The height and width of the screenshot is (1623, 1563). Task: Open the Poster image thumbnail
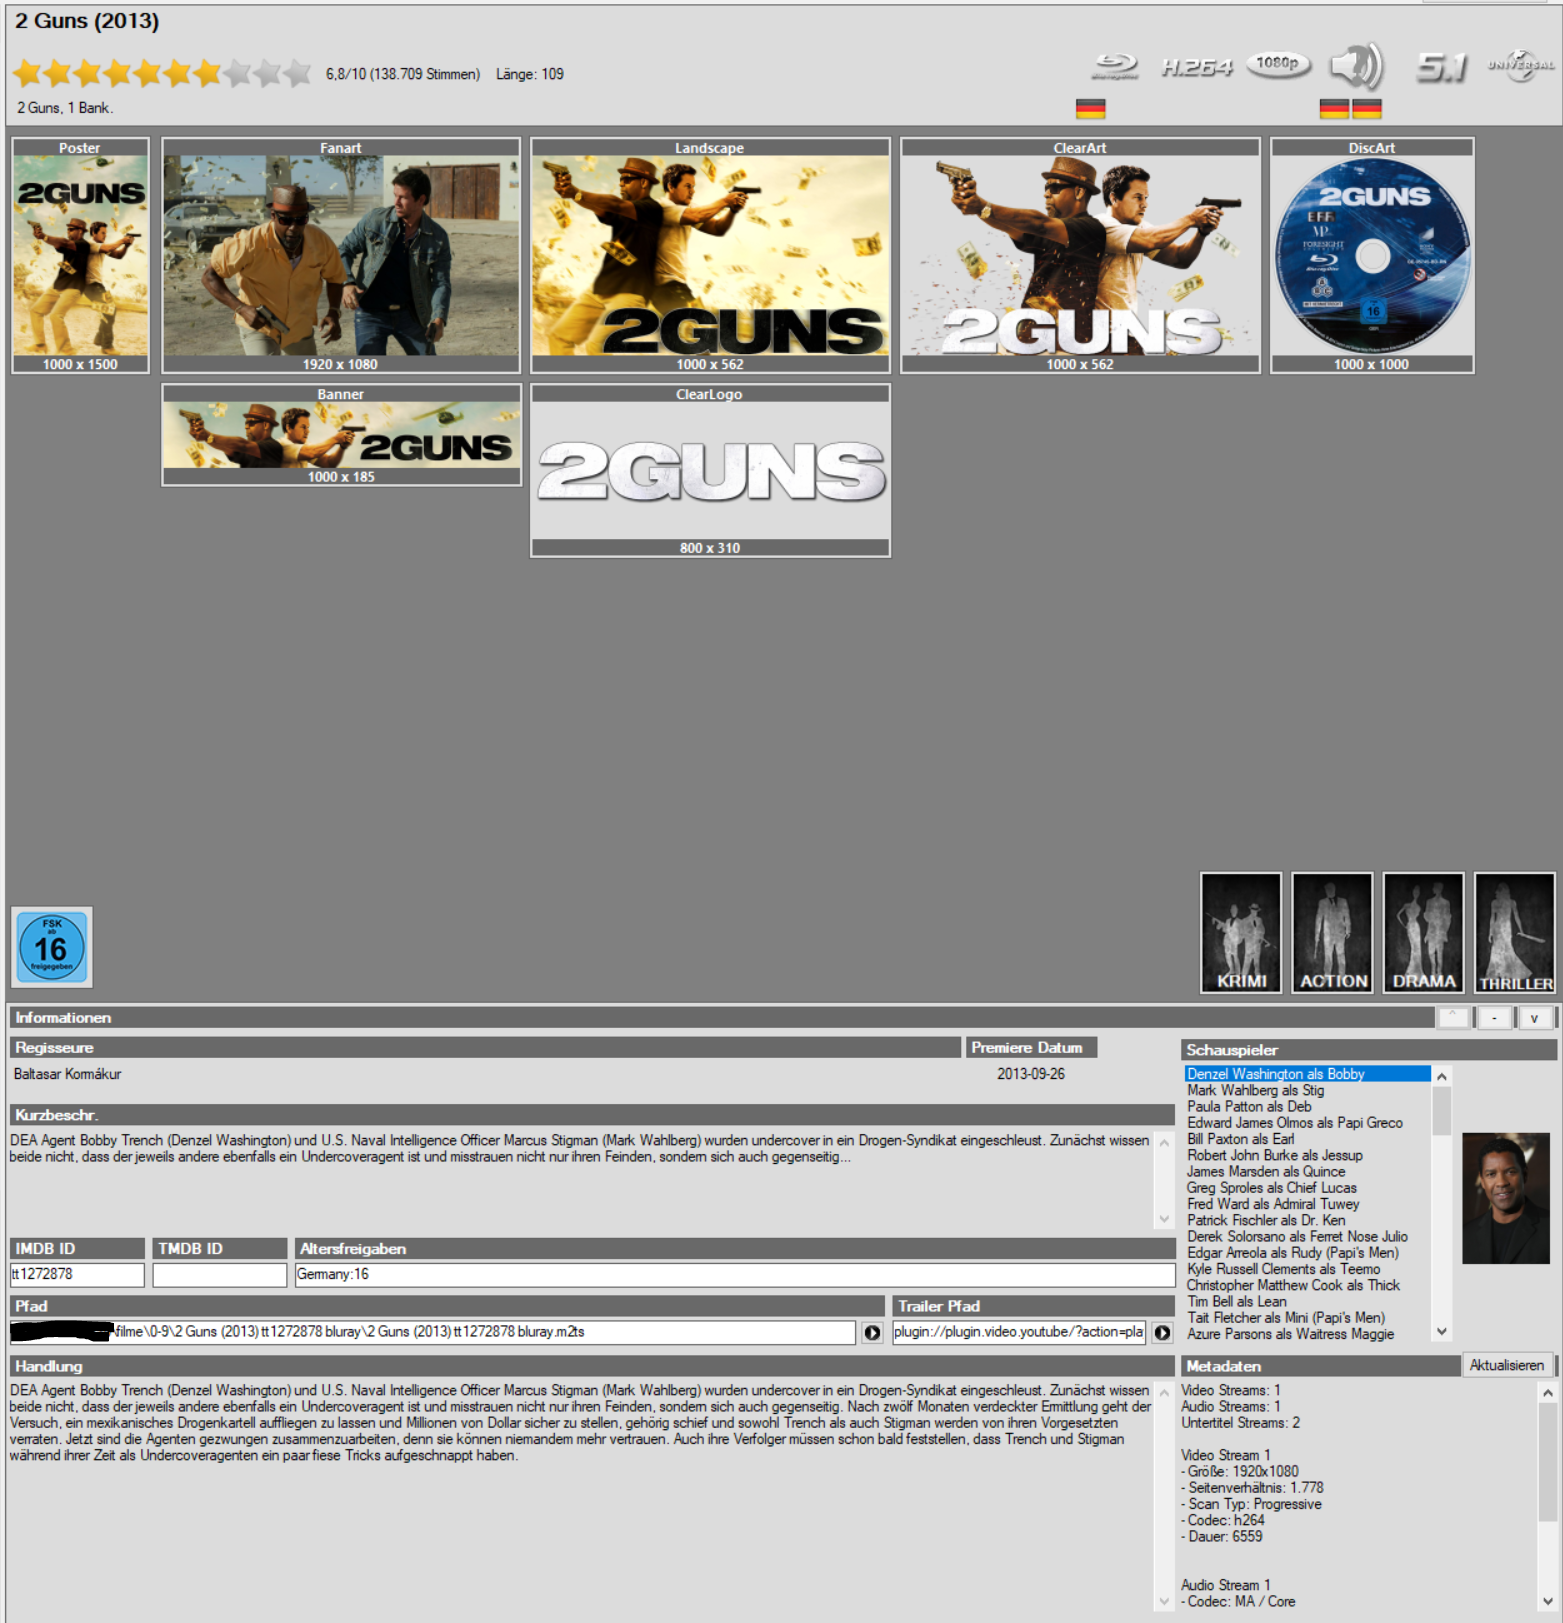80,255
